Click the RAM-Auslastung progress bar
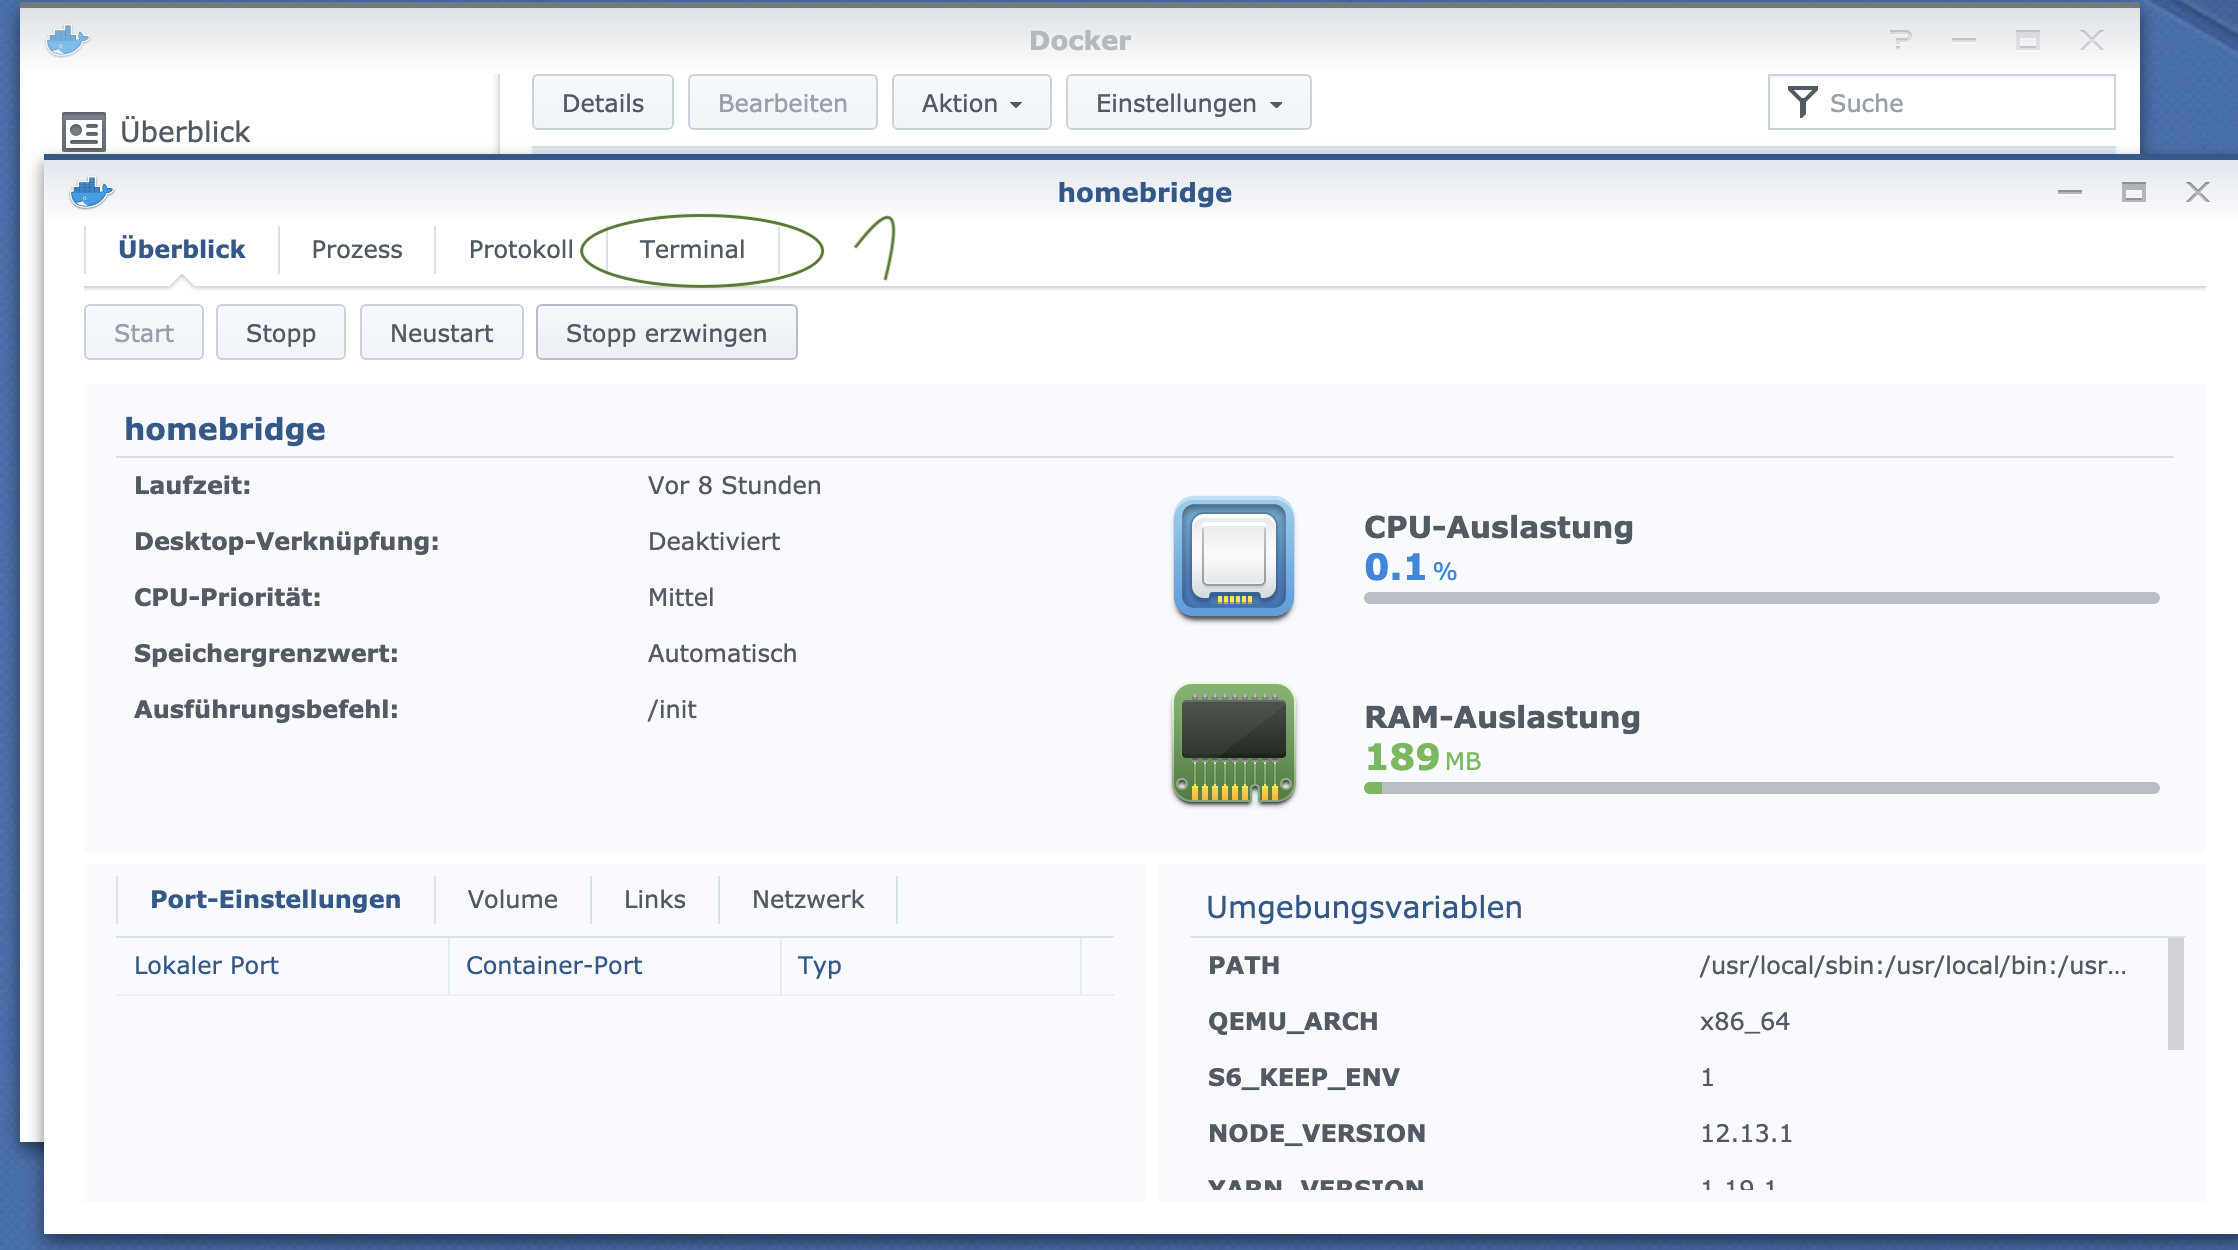 tap(1762, 788)
